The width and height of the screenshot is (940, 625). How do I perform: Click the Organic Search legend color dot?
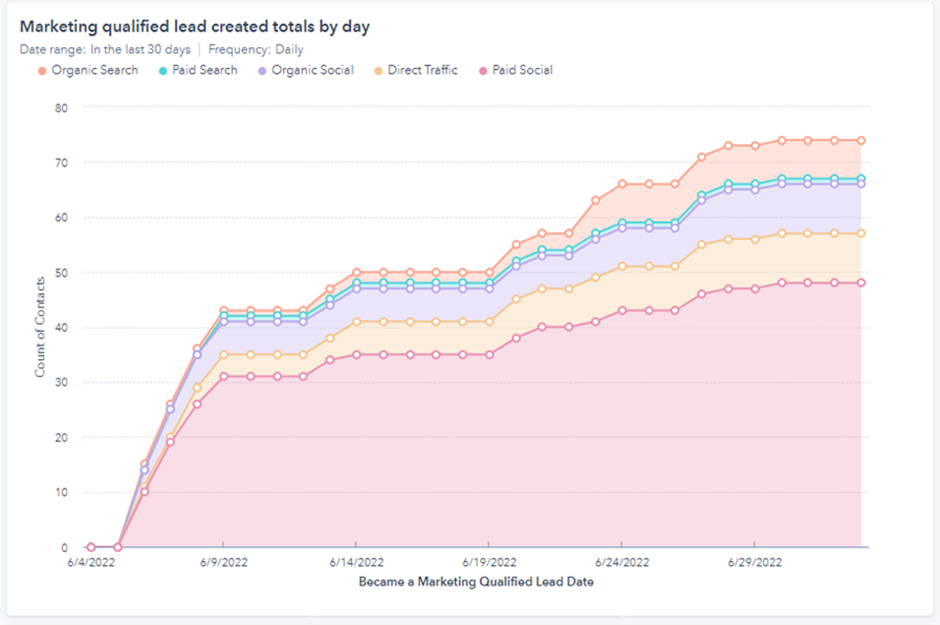[42, 71]
